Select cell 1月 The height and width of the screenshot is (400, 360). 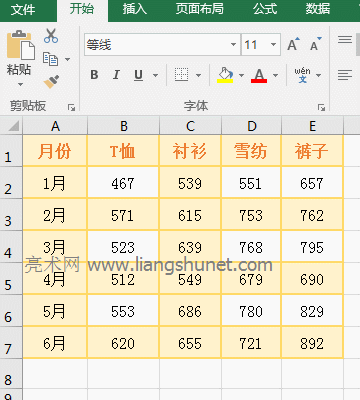(55, 183)
